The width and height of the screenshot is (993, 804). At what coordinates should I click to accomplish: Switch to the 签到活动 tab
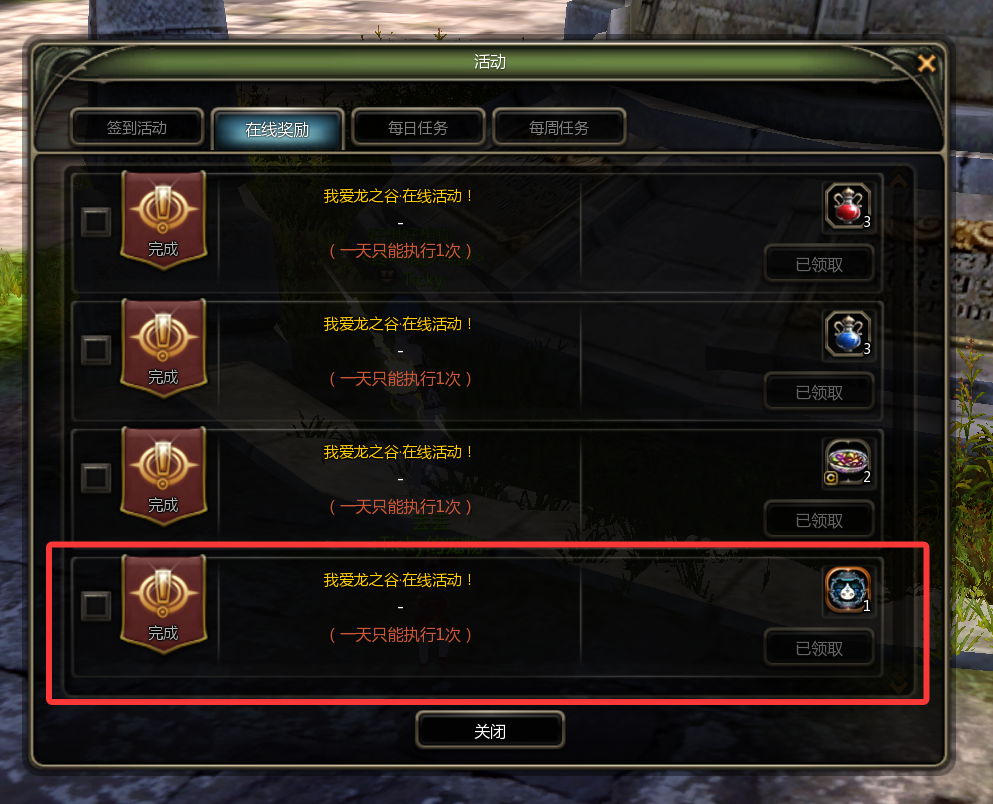(x=137, y=128)
